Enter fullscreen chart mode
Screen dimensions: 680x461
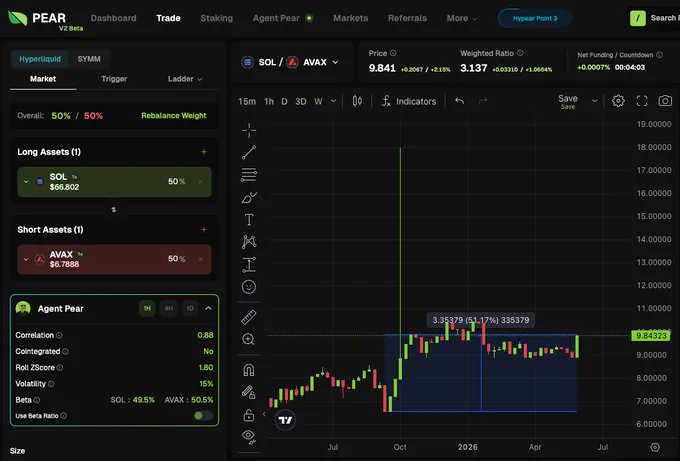(x=642, y=101)
